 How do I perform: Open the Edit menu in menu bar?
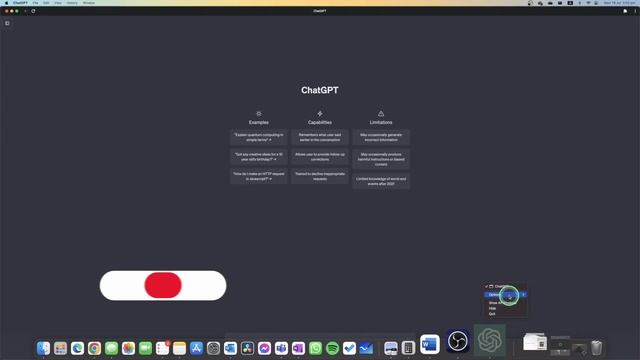tap(46, 3)
